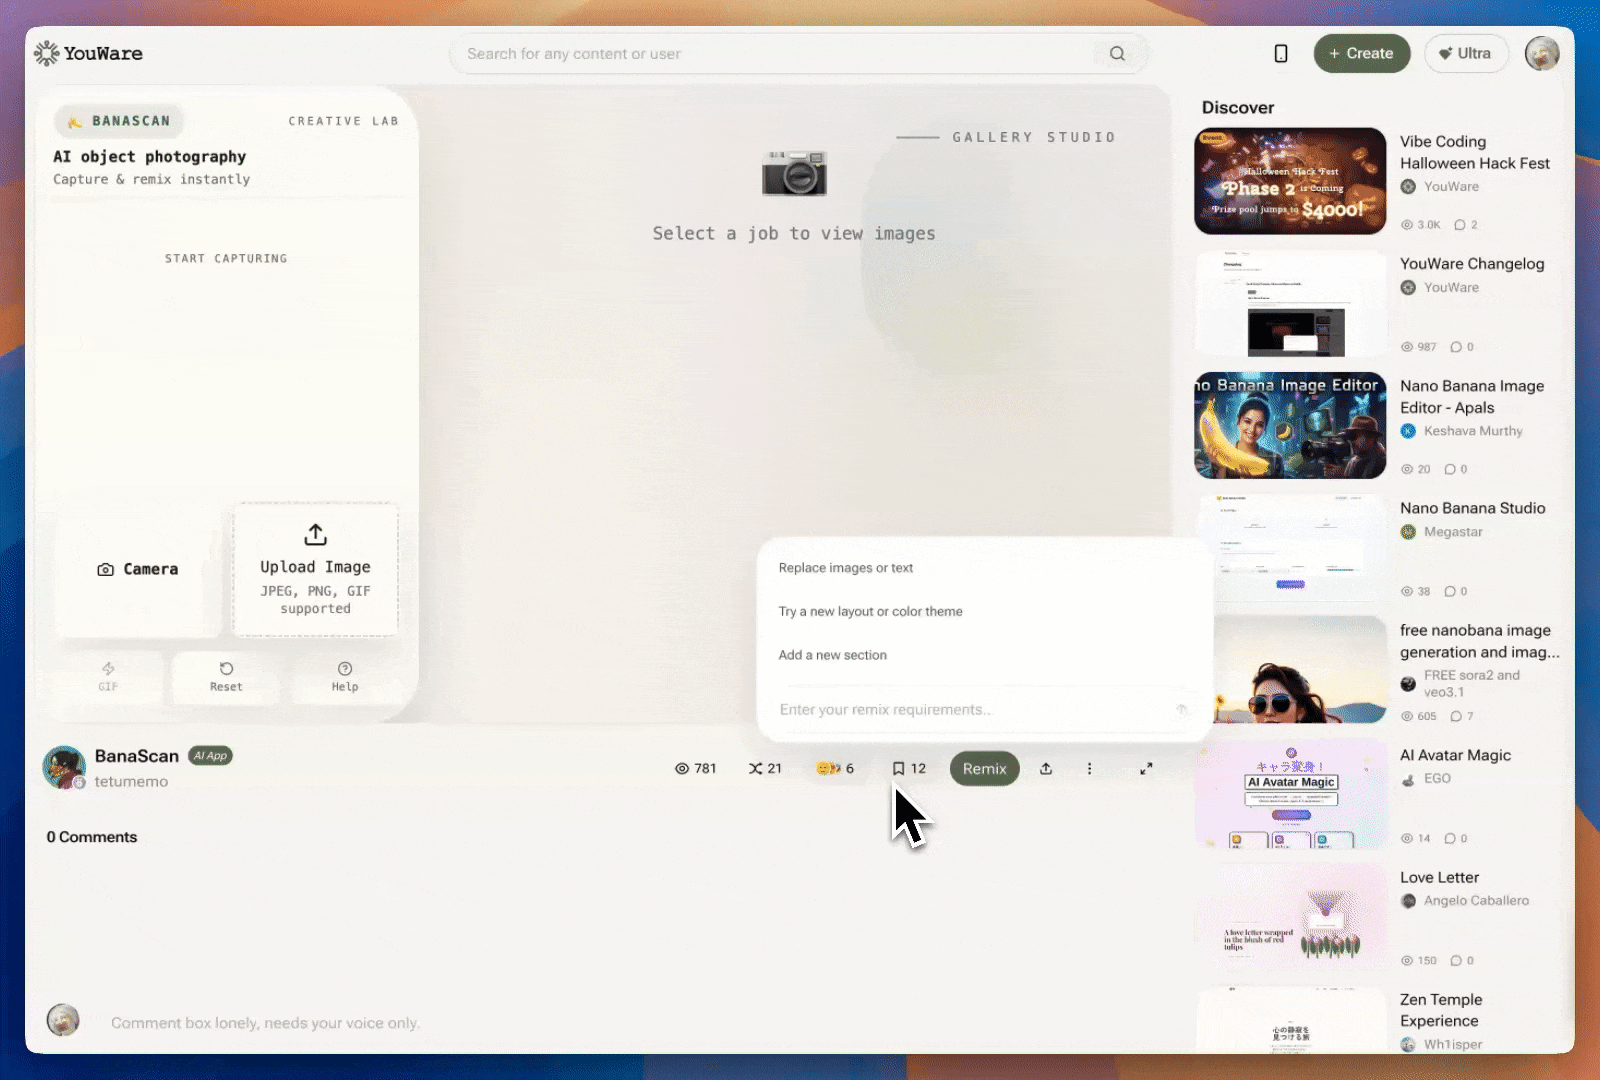Open AI Avatar Magic title link
The image size is (1600, 1080).
point(1455,755)
